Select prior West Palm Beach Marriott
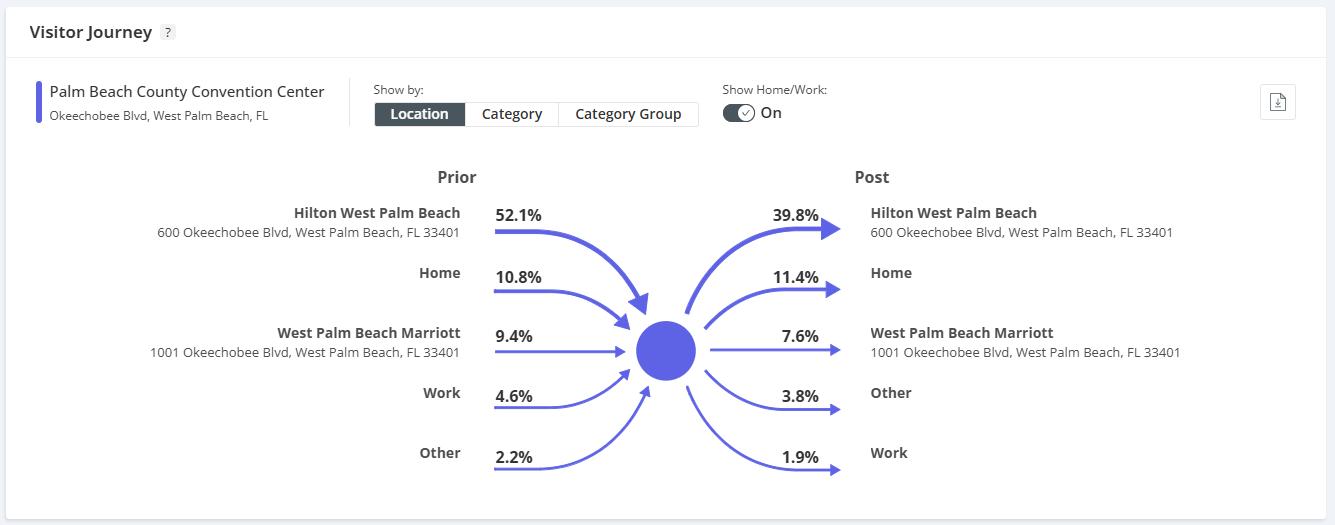 (x=368, y=333)
